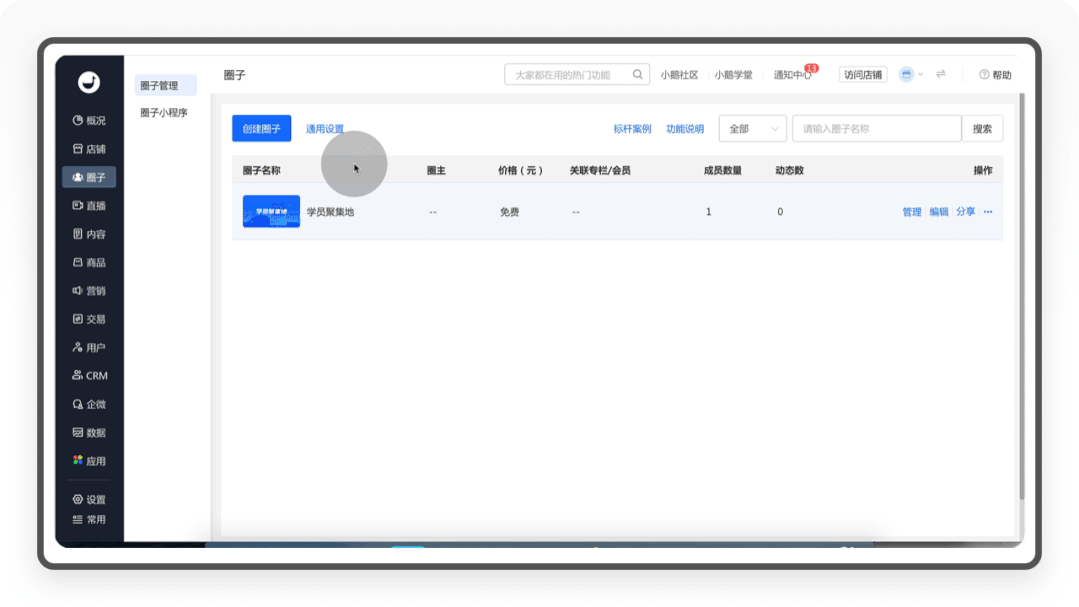Viewport: 1079px width, 607px height.
Task: Click the 创建圈子 button
Action: click(x=261, y=129)
